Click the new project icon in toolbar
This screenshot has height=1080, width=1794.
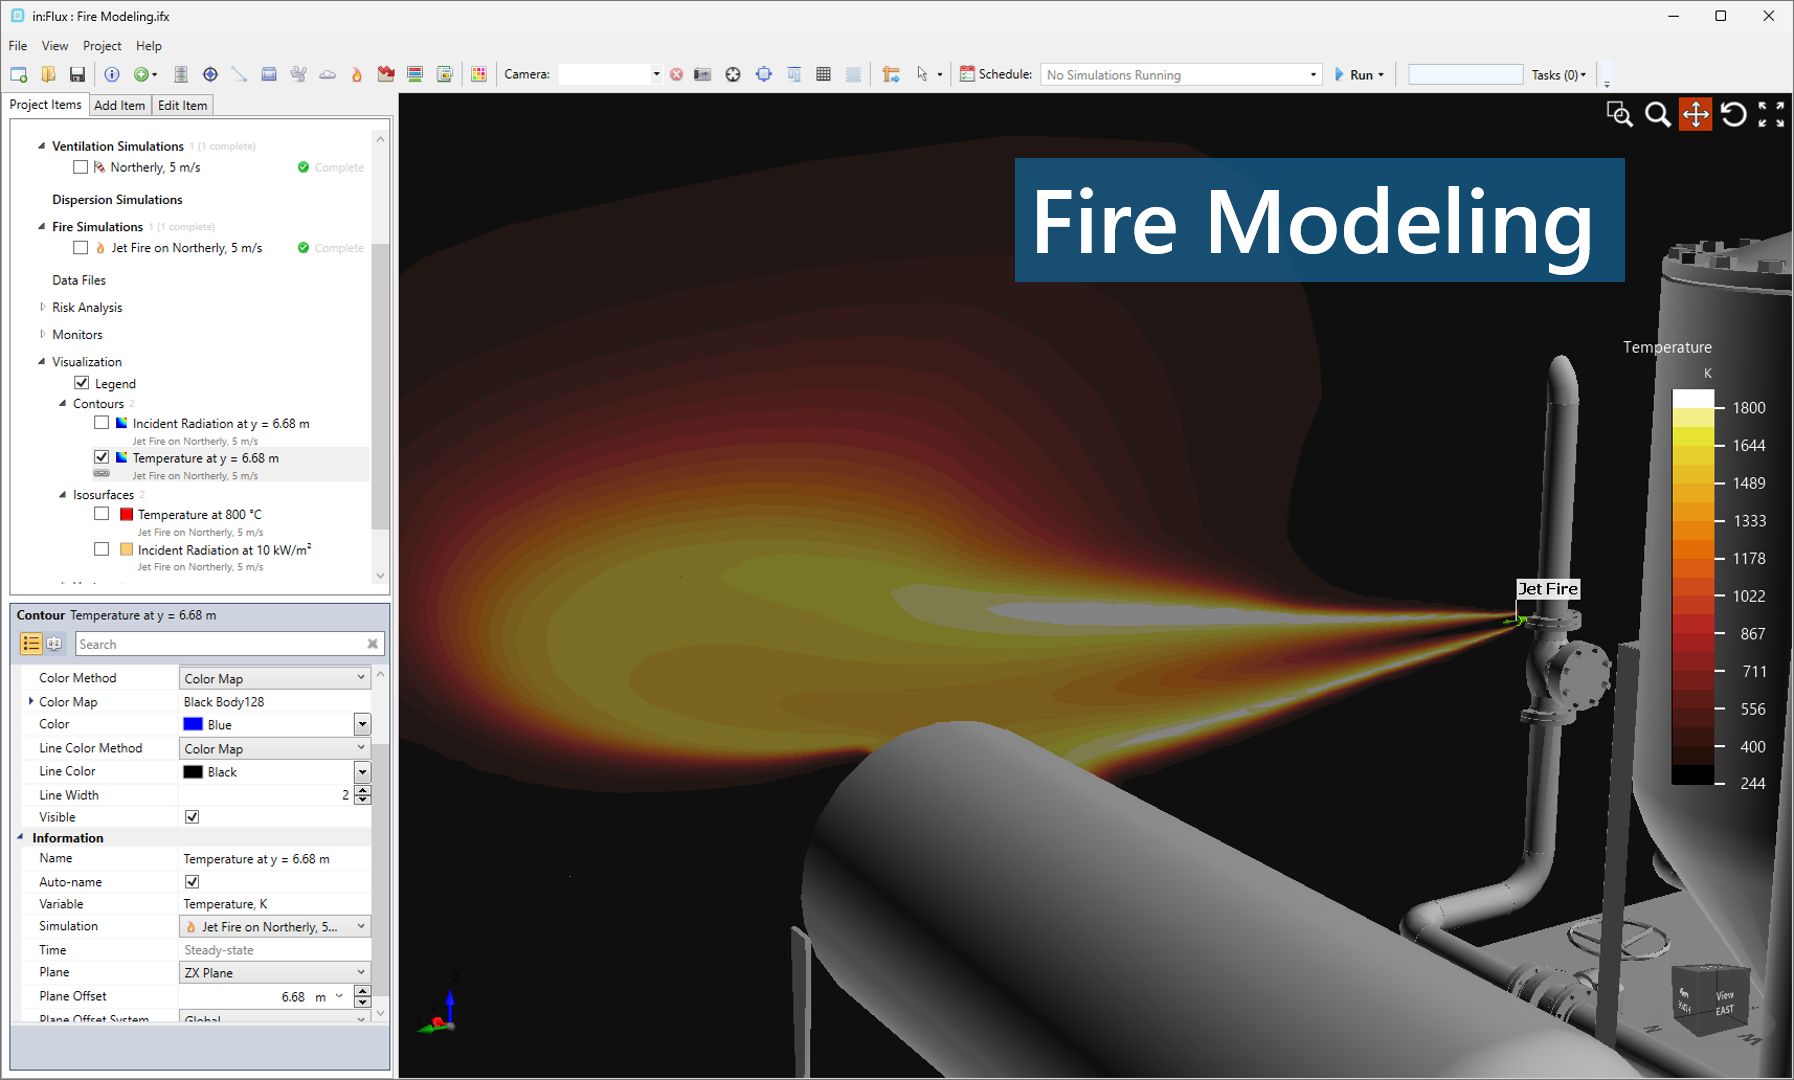(18, 75)
